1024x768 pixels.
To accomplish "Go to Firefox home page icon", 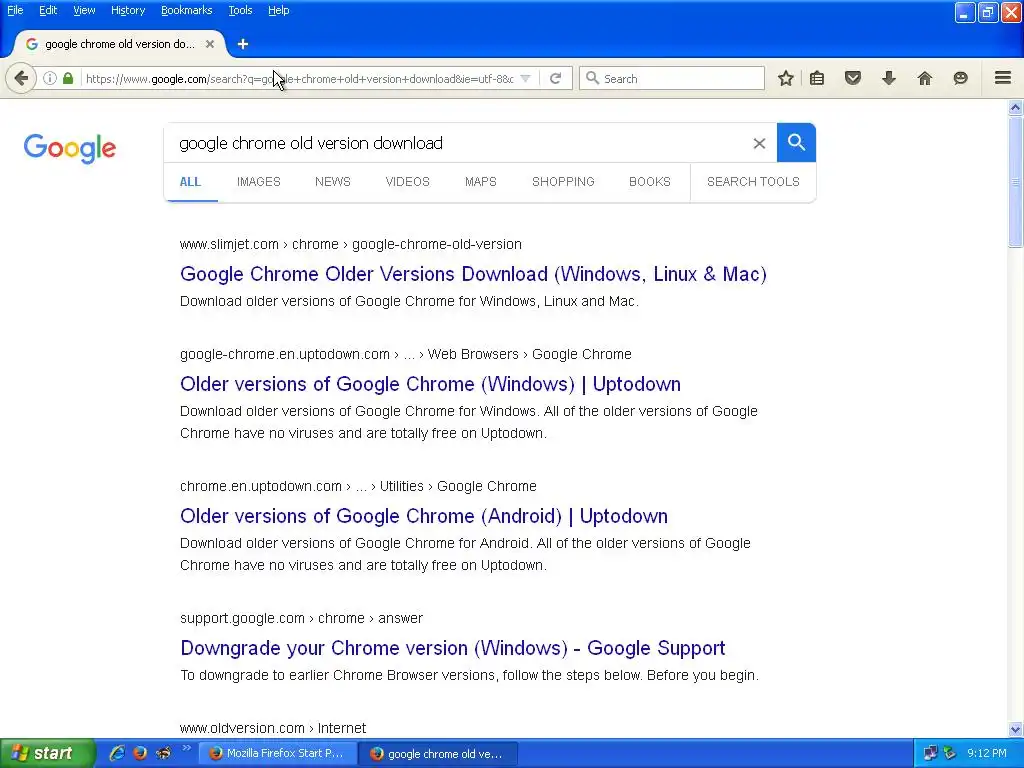I will click(925, 78).
